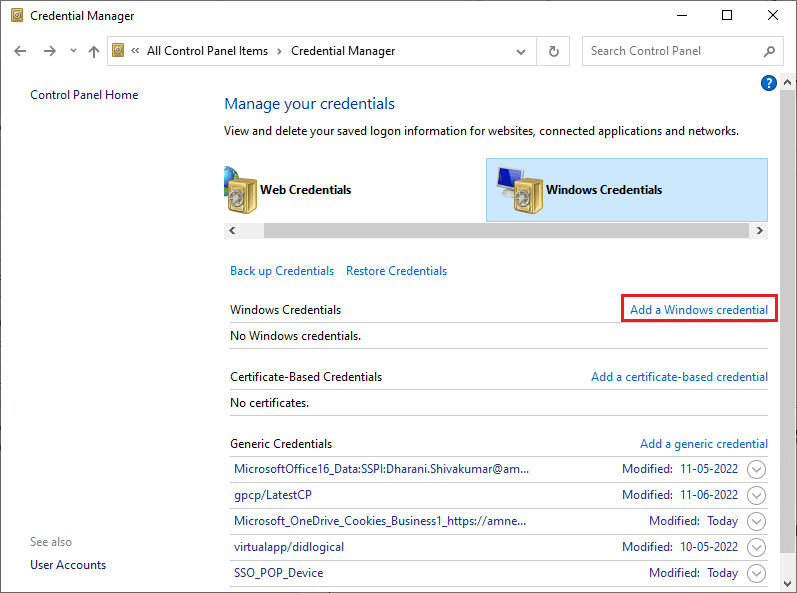Screen dimensions: 797x593
Task: Go up one level arrow
Action: [94, 51]
